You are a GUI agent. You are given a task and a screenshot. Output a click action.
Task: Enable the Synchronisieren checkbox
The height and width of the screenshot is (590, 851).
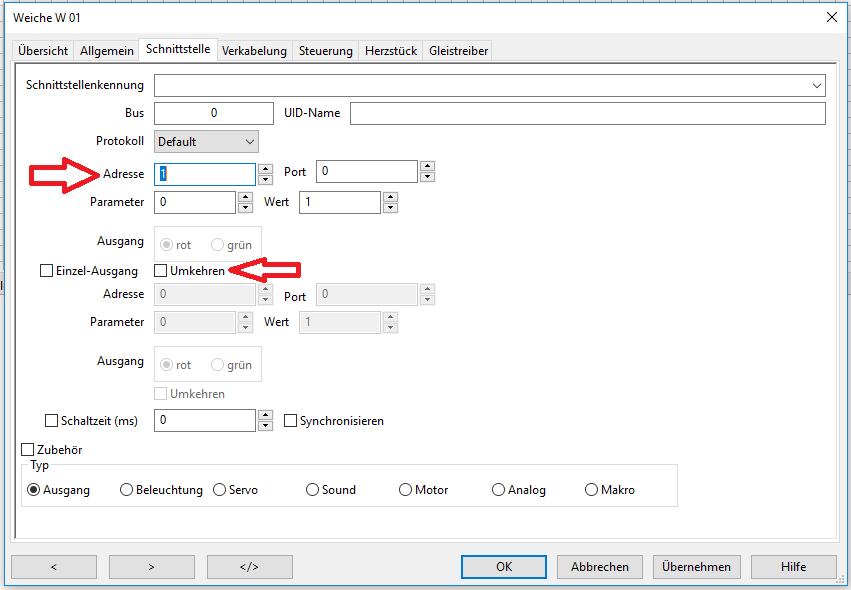coord(291,421)
